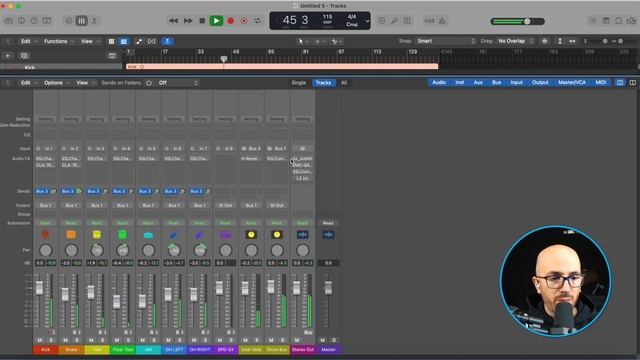Open the List Editors button
The height and width of the screenshot is (360, 640).
[x=593, y=21]
